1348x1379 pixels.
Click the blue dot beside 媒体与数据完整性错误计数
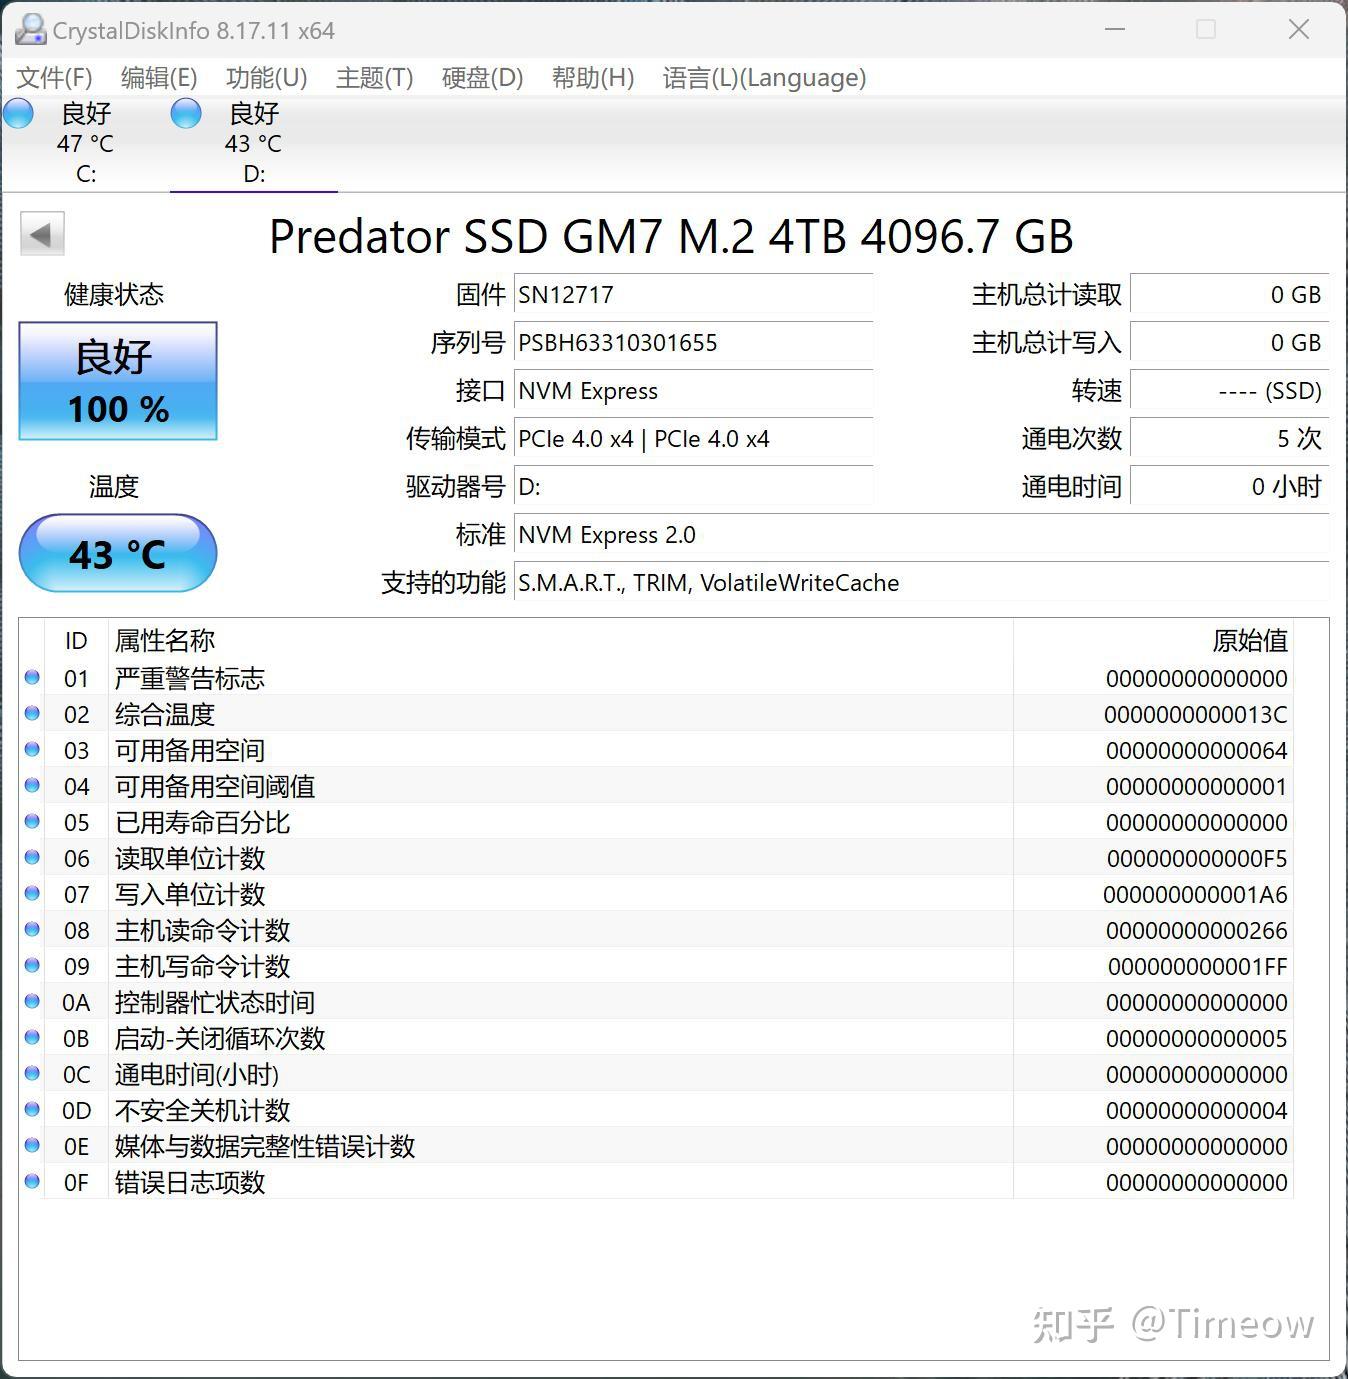pos(32,1146)
